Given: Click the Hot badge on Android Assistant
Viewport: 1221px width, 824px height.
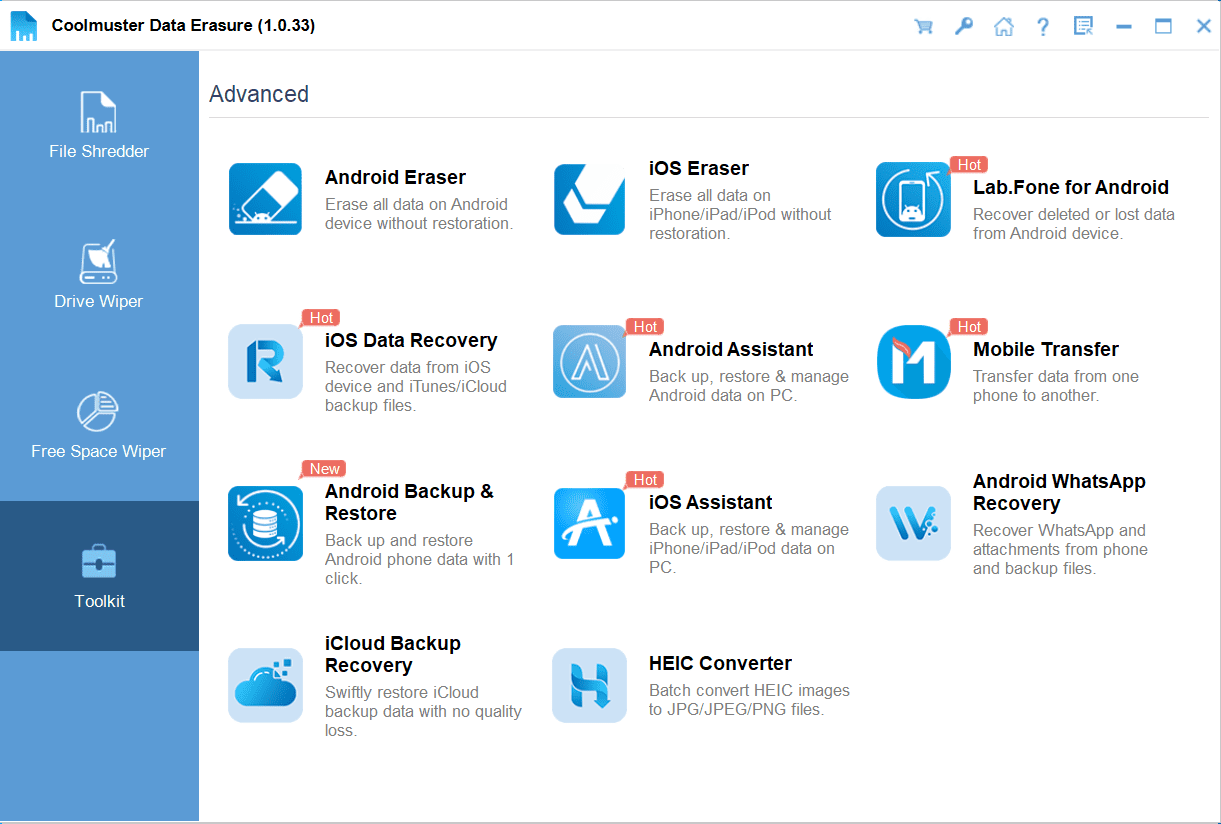Looking at the screenshot, I should point(645,327).
